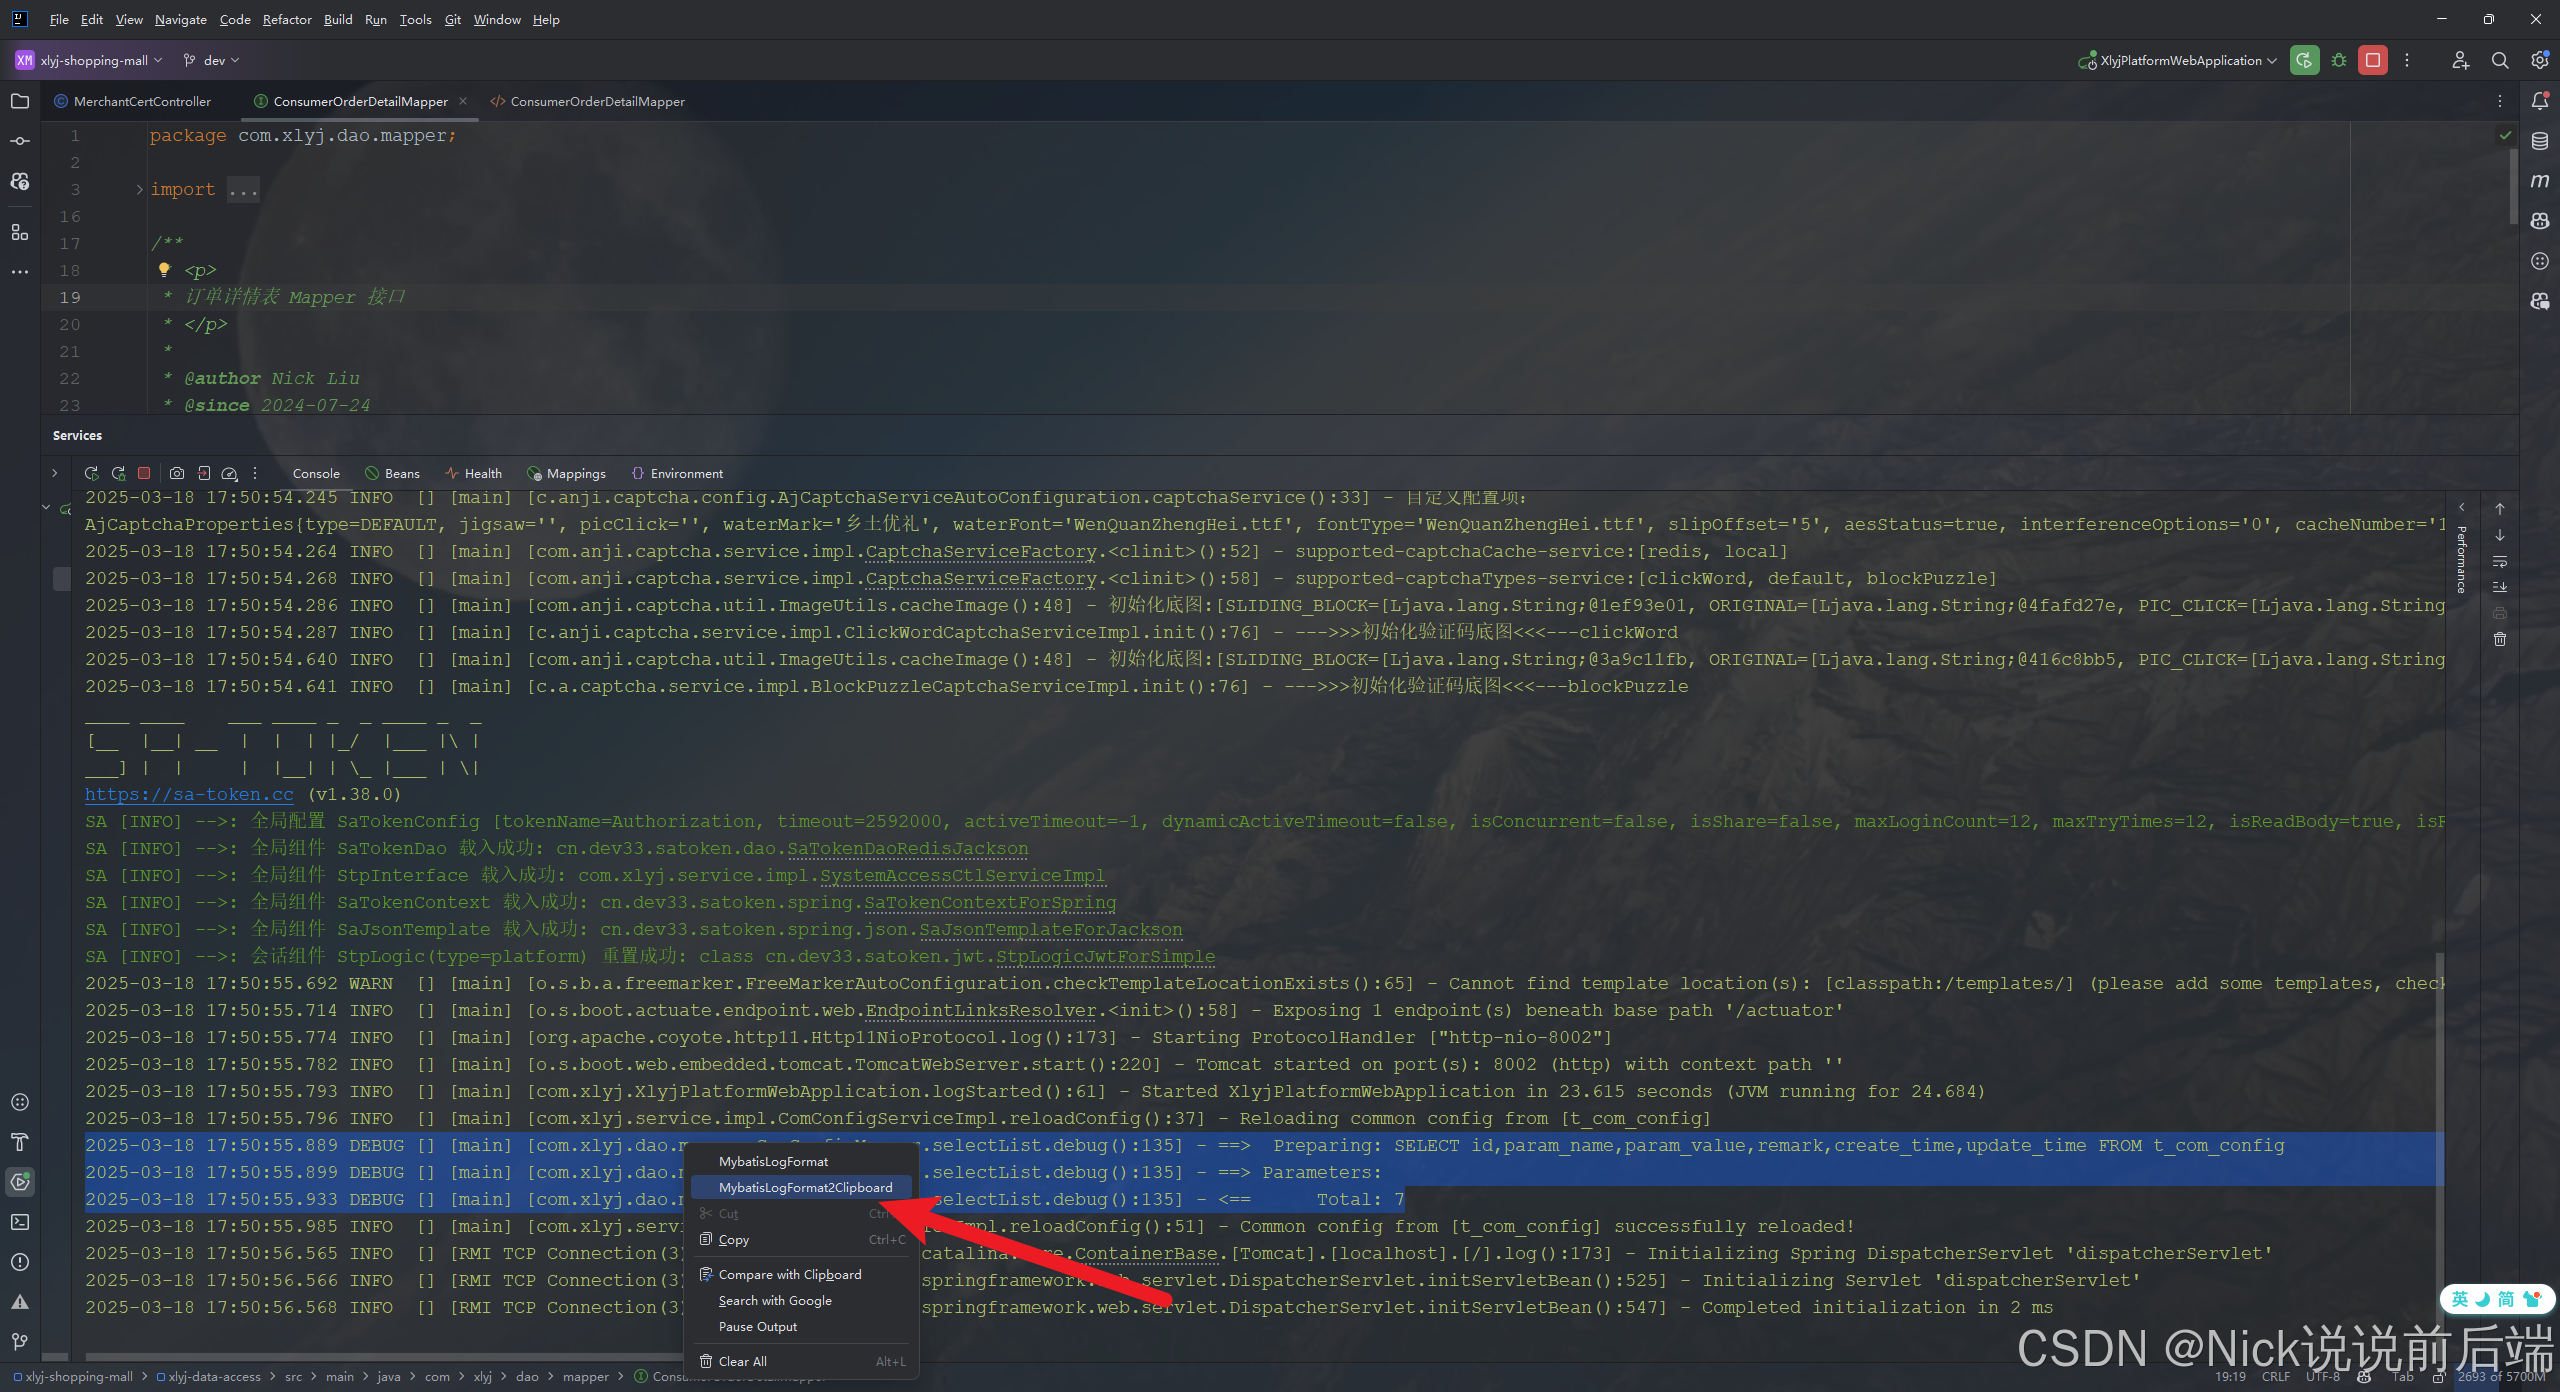The height and width of the screenshot is (1392, 2560).
Task: Clear console with the trash icon
Action: pos(2500,639)
